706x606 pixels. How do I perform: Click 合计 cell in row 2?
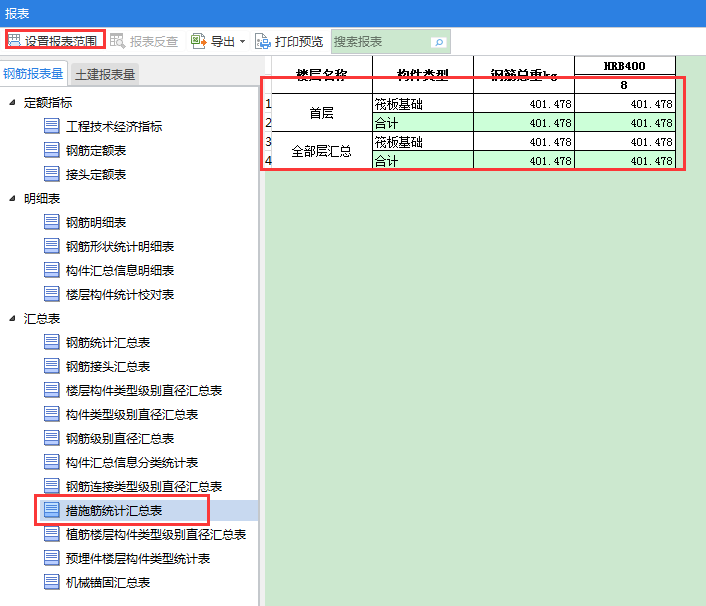(x=423, y=122)
